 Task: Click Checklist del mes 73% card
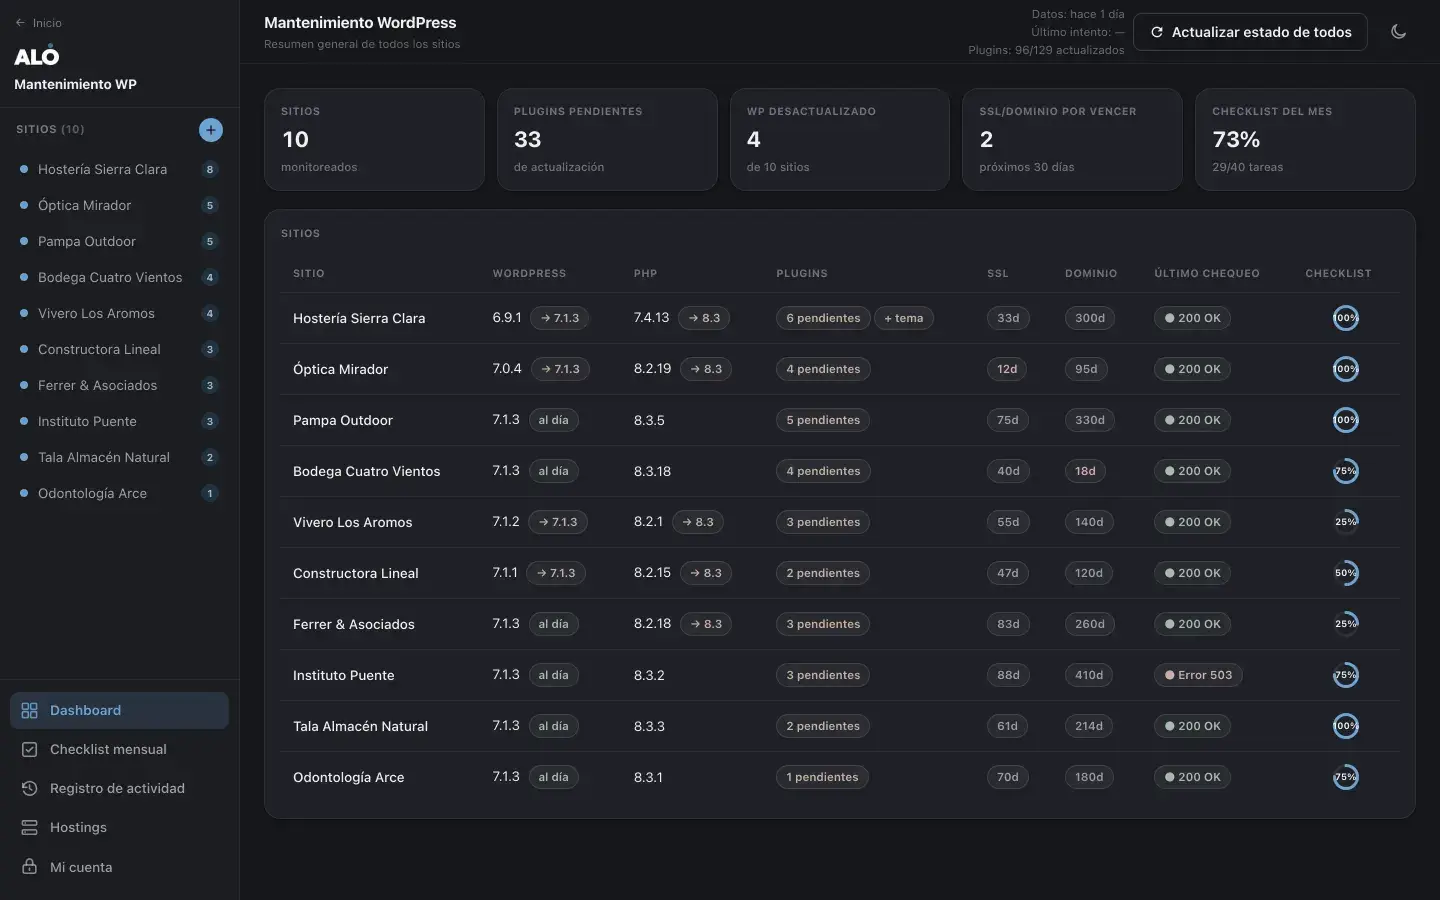[1305, 139]
